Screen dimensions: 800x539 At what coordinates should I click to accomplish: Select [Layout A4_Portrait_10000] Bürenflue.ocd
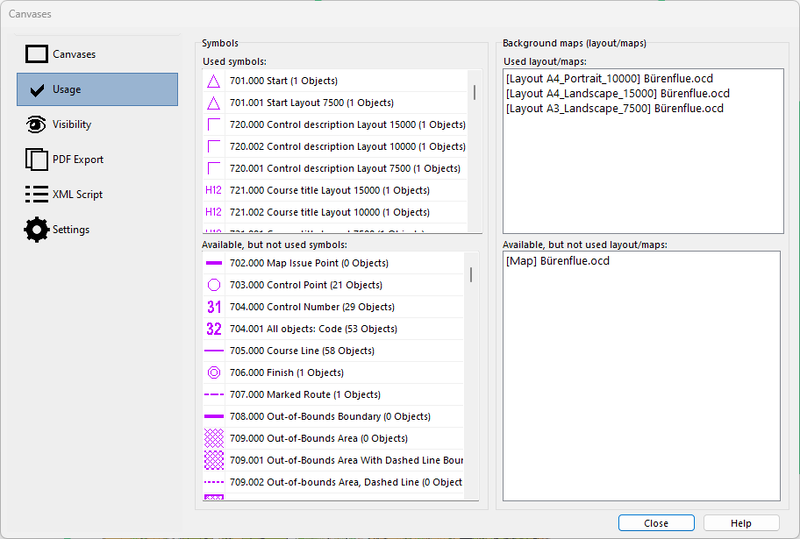(610, 79)
